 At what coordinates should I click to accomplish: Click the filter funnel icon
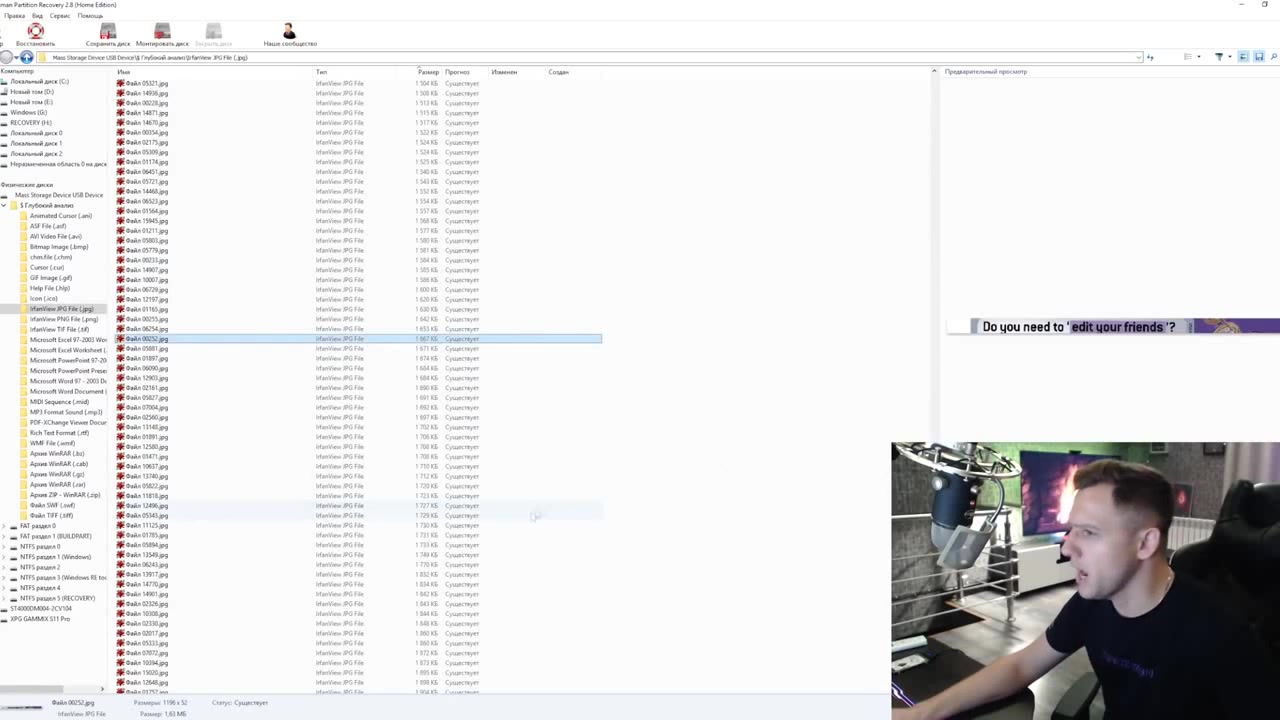1218,57
